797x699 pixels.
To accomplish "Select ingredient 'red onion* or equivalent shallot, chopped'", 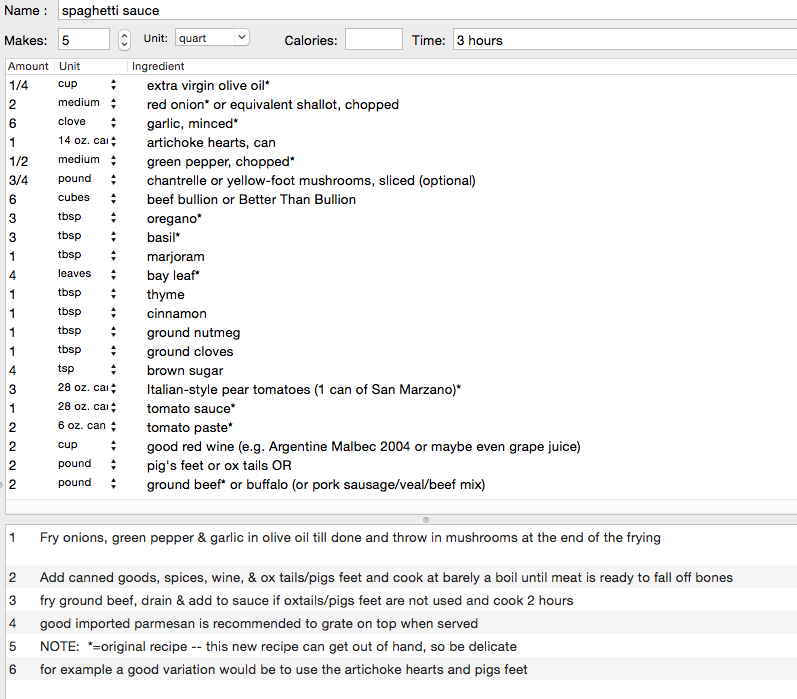I will coord(272,104).
